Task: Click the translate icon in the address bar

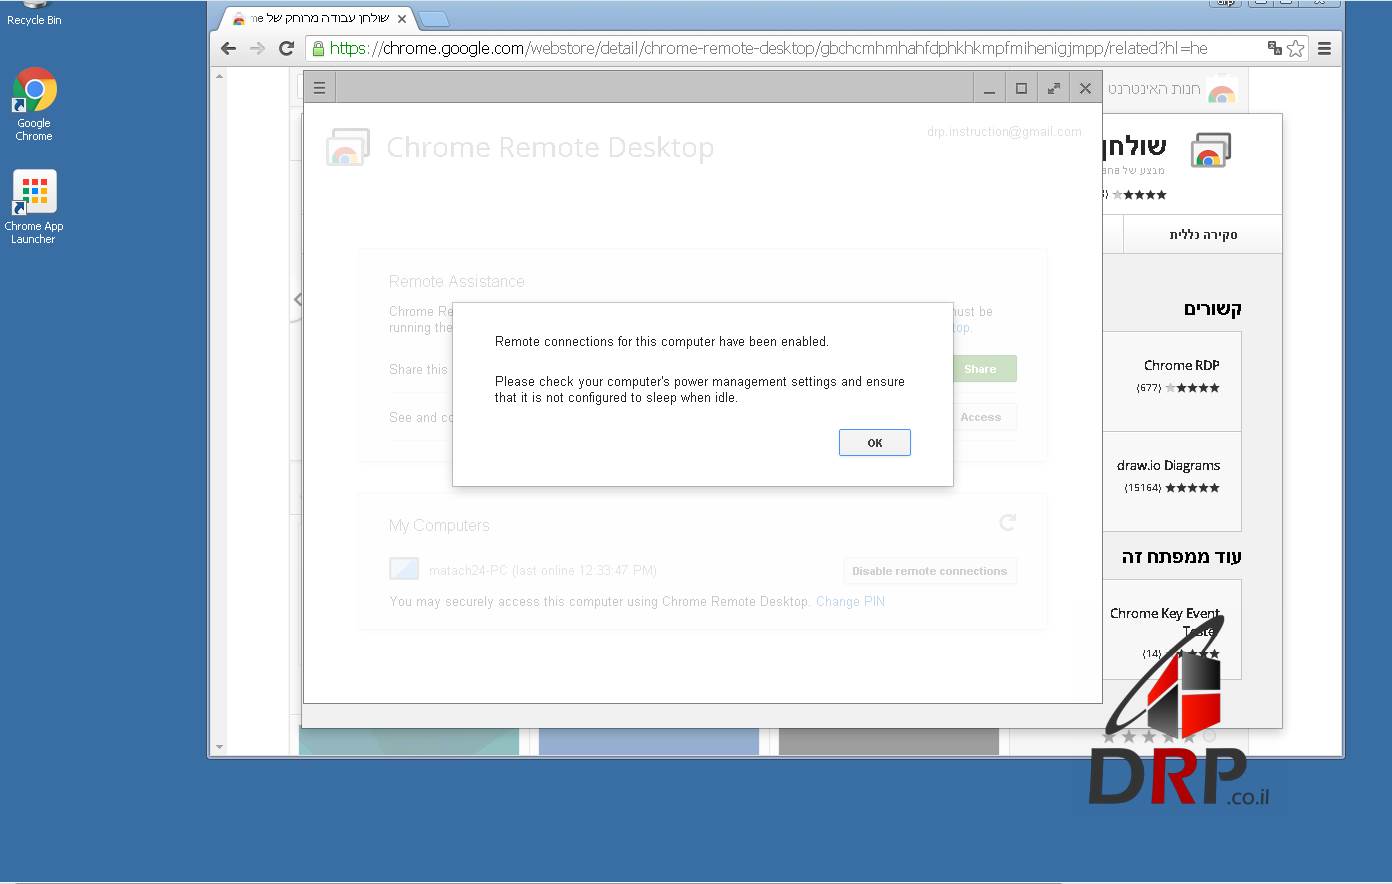Action: point(1274,48)
